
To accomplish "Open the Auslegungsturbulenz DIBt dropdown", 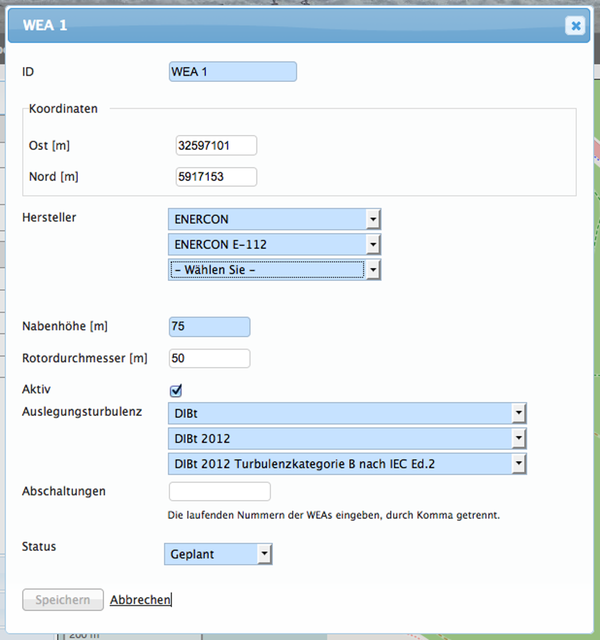I will click(348, 412).
